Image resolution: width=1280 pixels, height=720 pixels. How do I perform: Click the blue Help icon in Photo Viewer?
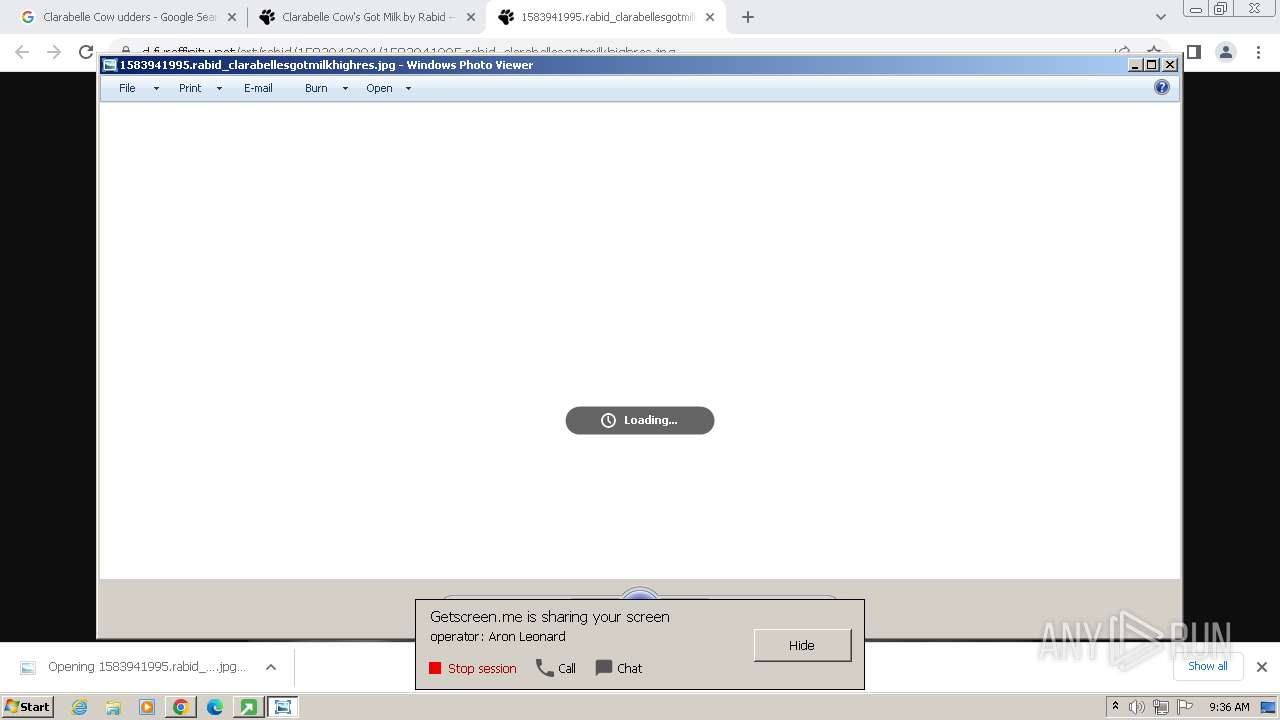point(1162,87)
